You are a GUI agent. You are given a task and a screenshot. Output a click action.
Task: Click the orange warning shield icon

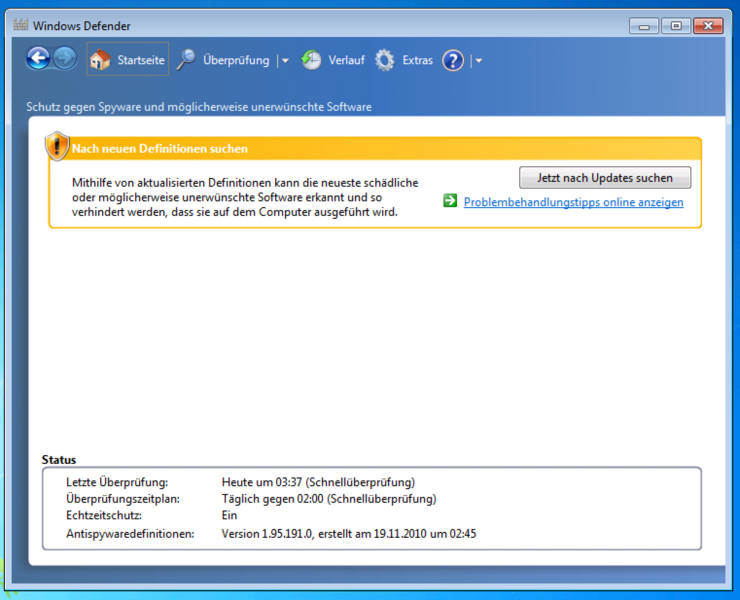(x=58, y=147)
